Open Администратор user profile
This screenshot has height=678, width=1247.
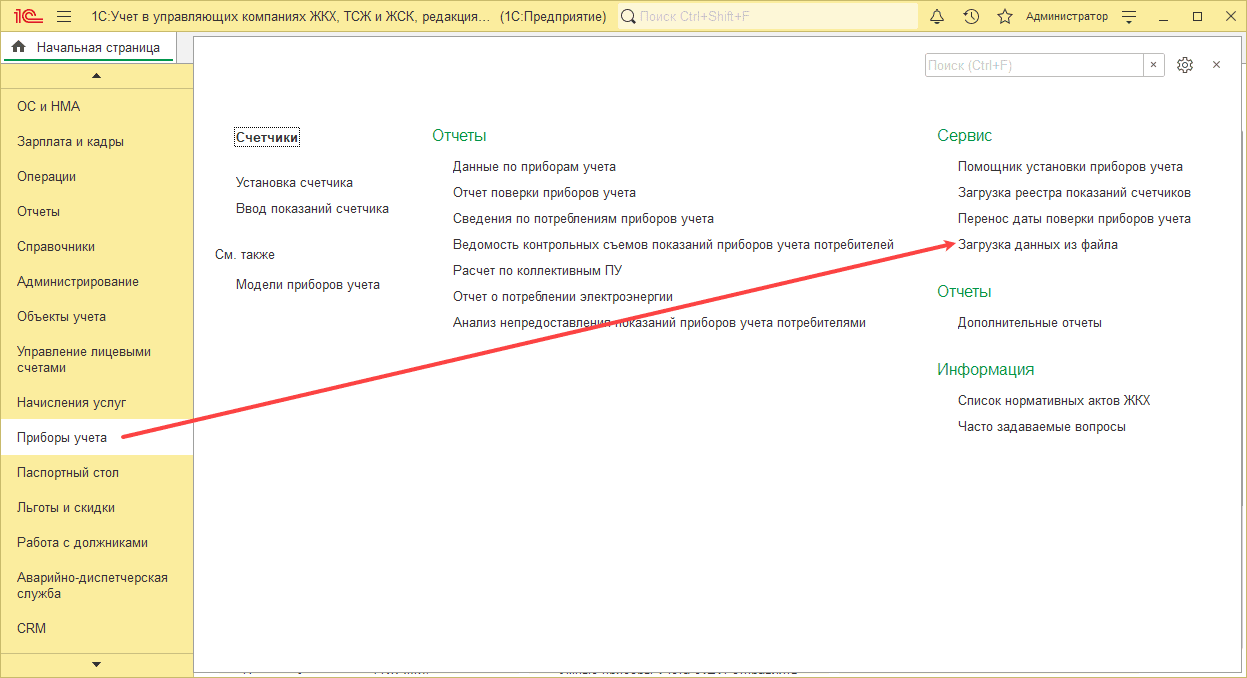(x=1066, y=17)
